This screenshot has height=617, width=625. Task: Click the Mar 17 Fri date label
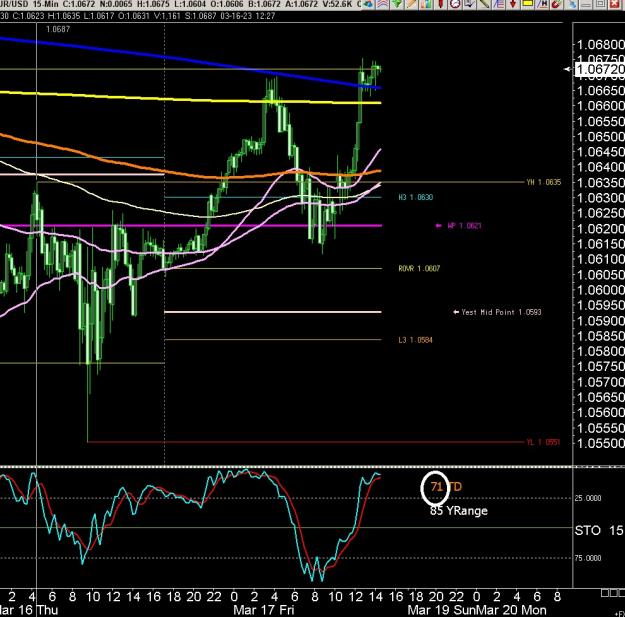point(264,610)
